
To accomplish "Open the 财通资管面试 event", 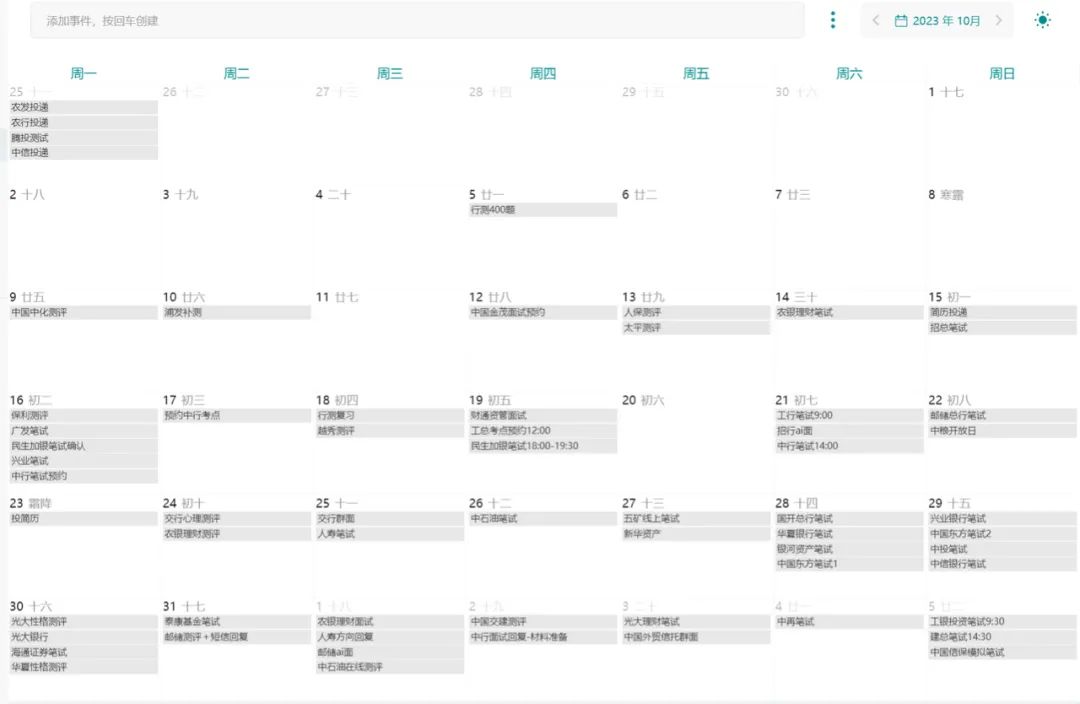I will pos(542,416).
